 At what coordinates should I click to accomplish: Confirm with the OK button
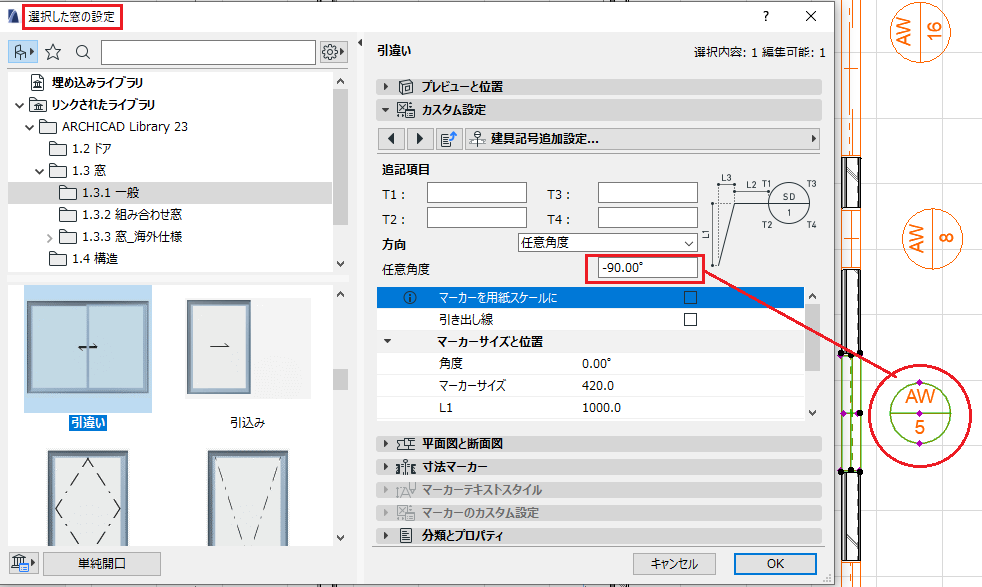(x=775, y=564)
